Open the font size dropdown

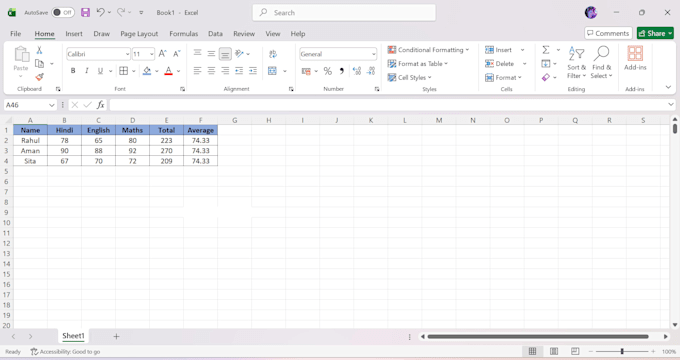click(x=151, y=54)
